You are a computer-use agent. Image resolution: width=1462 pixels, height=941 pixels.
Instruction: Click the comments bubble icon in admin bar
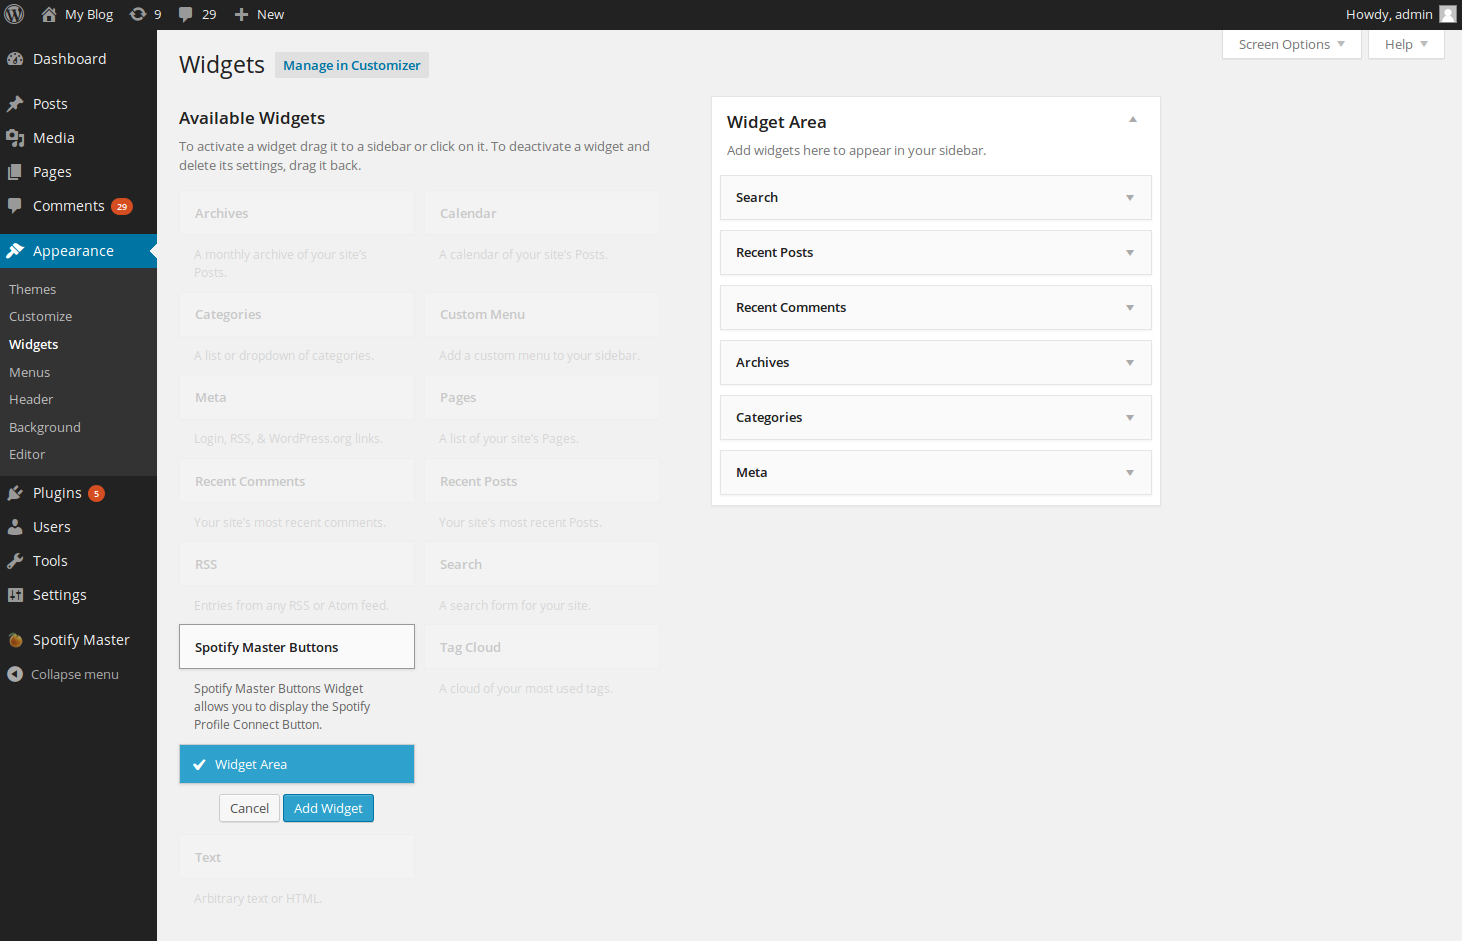click(186, 14)
